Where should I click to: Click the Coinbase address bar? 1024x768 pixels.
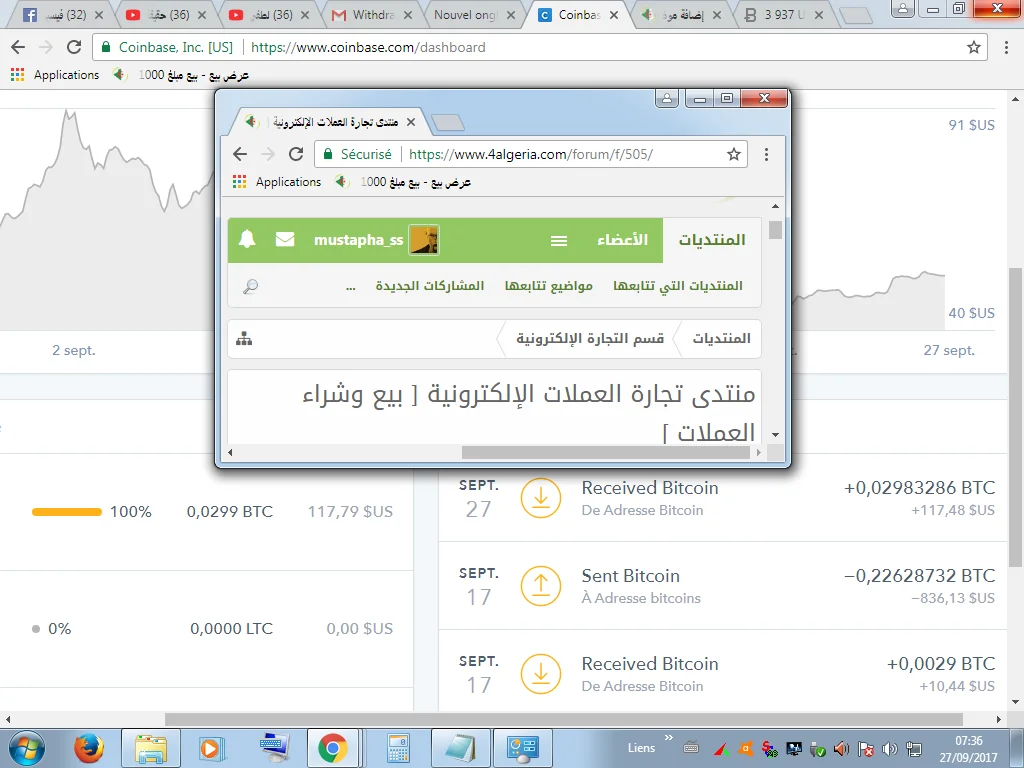pyautogui.click(x=600, y=47)
